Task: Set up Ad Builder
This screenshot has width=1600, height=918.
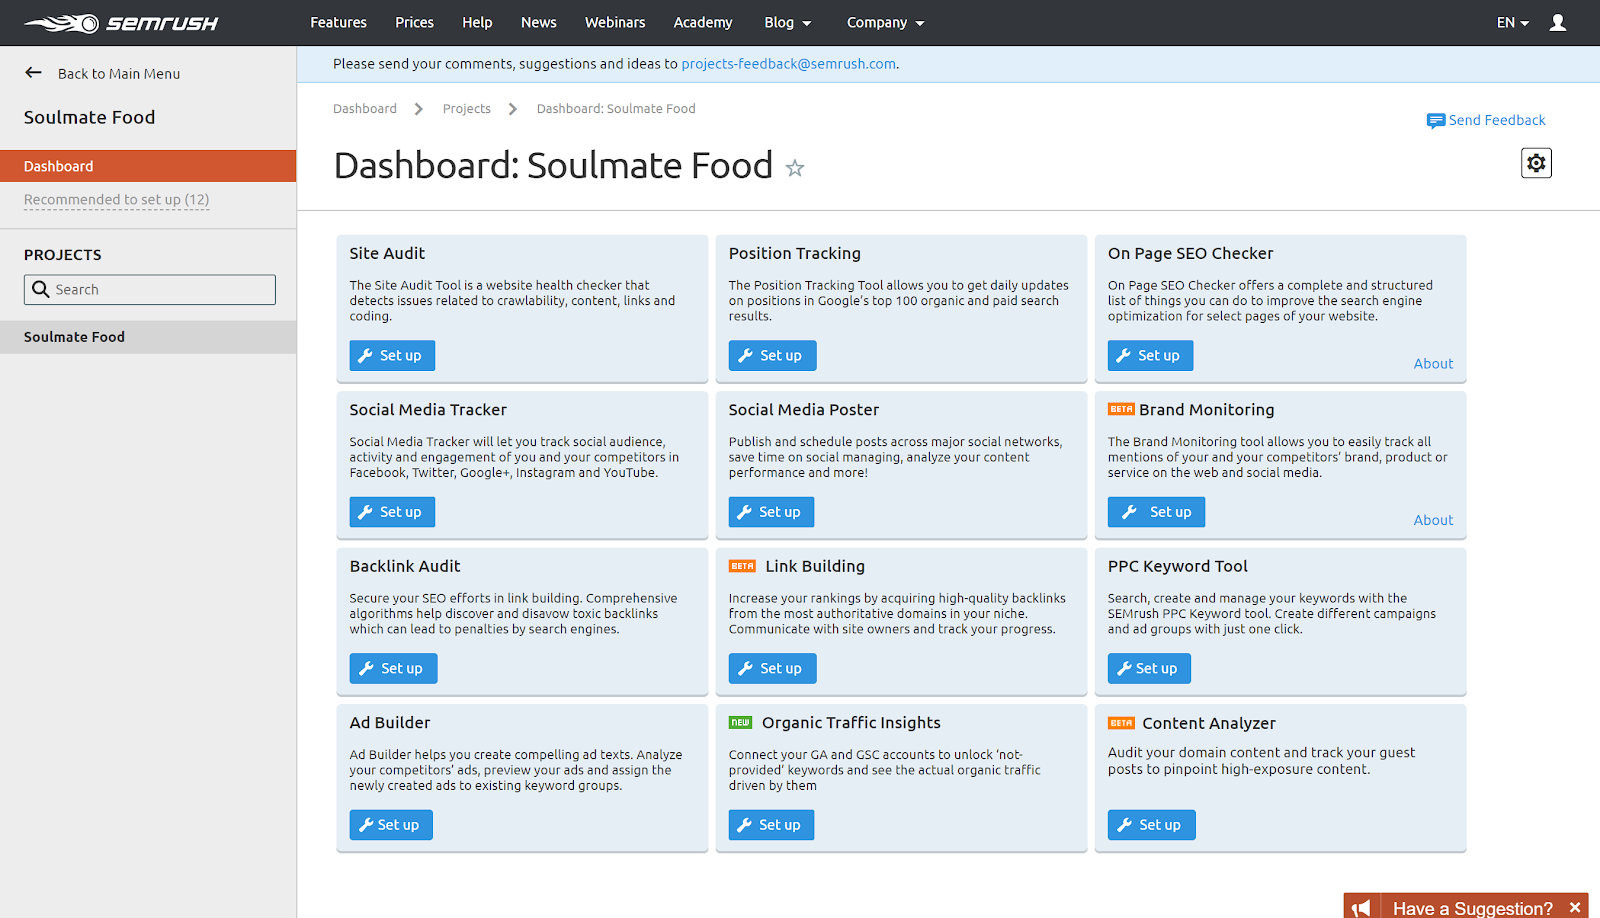Action: pyautogui.click(x=391, y=825)
